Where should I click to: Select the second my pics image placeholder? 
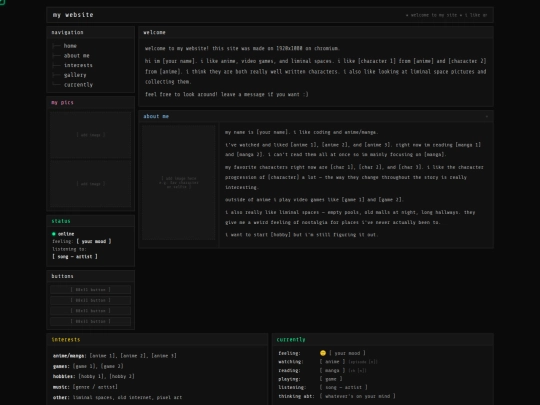pos(91,184)
